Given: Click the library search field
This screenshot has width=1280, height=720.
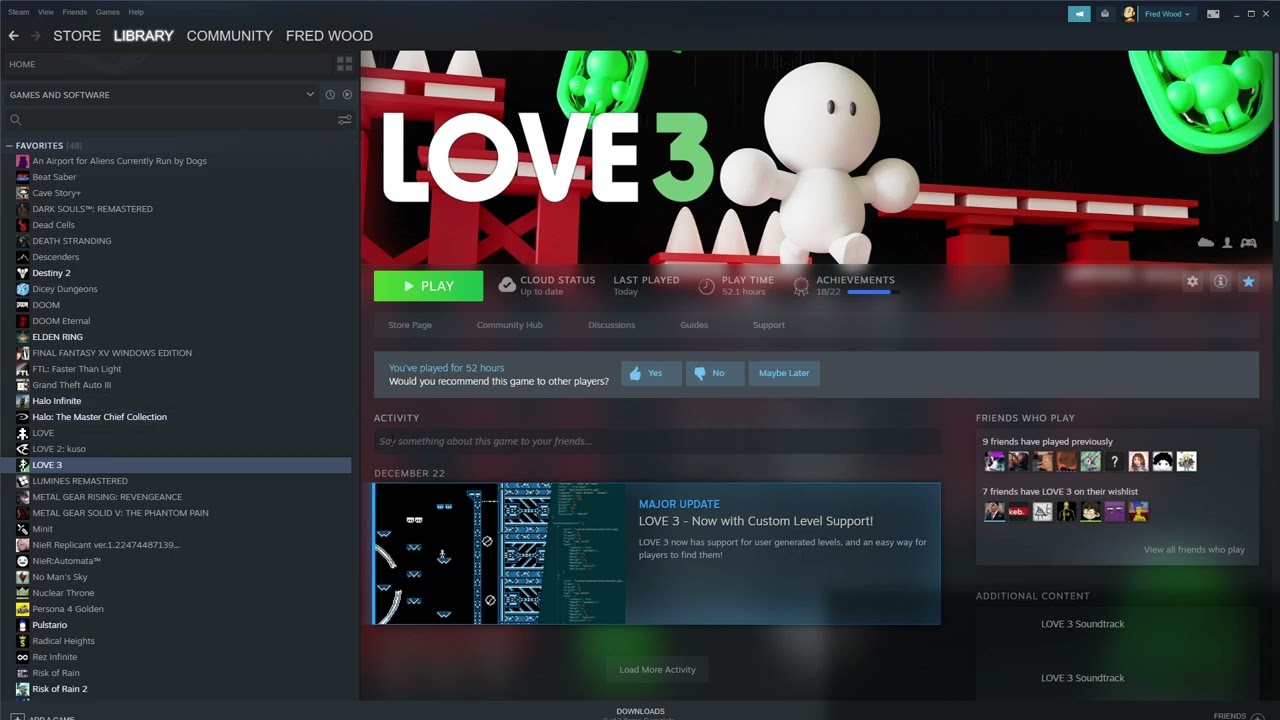Looking at the screenshot, I should coord(170,119).
